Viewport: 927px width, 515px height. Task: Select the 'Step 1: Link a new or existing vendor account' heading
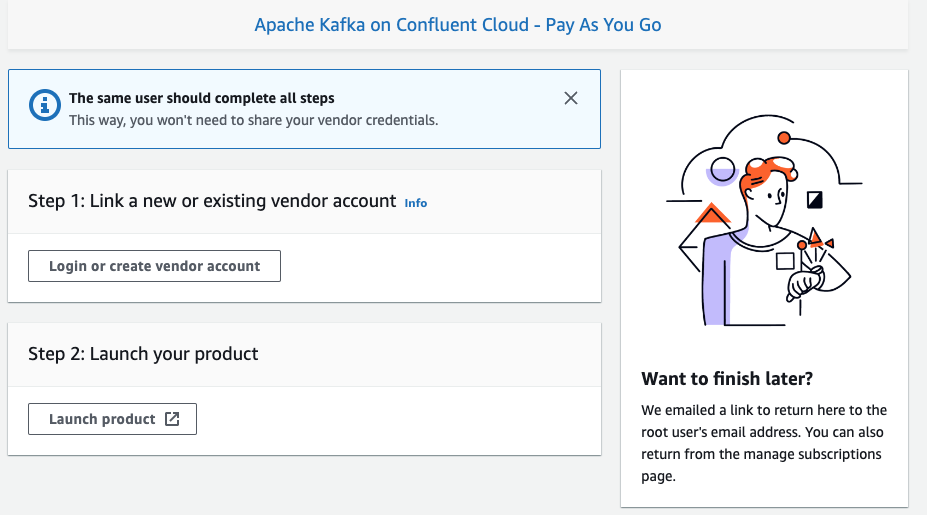coord(212,201)
